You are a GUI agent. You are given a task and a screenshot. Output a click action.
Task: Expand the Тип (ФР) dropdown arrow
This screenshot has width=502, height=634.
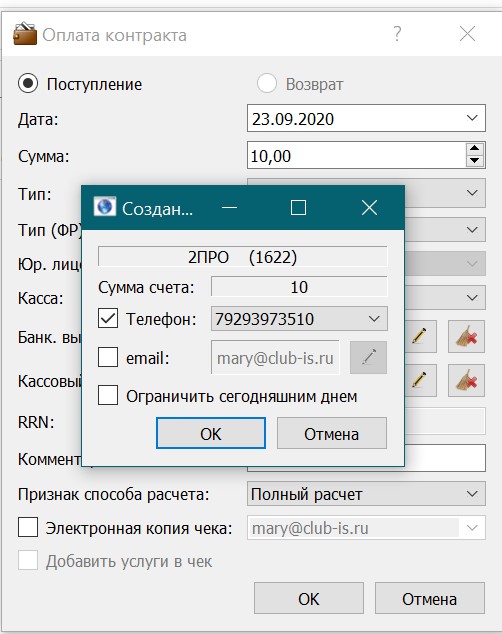pos(472,230)
